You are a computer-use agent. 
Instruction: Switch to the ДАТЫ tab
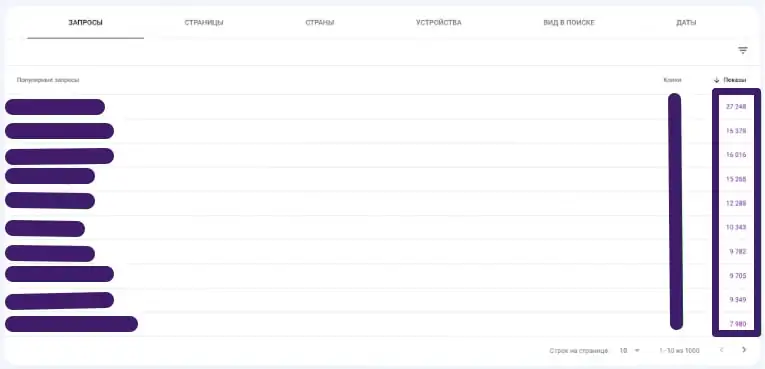pos(686,23)
